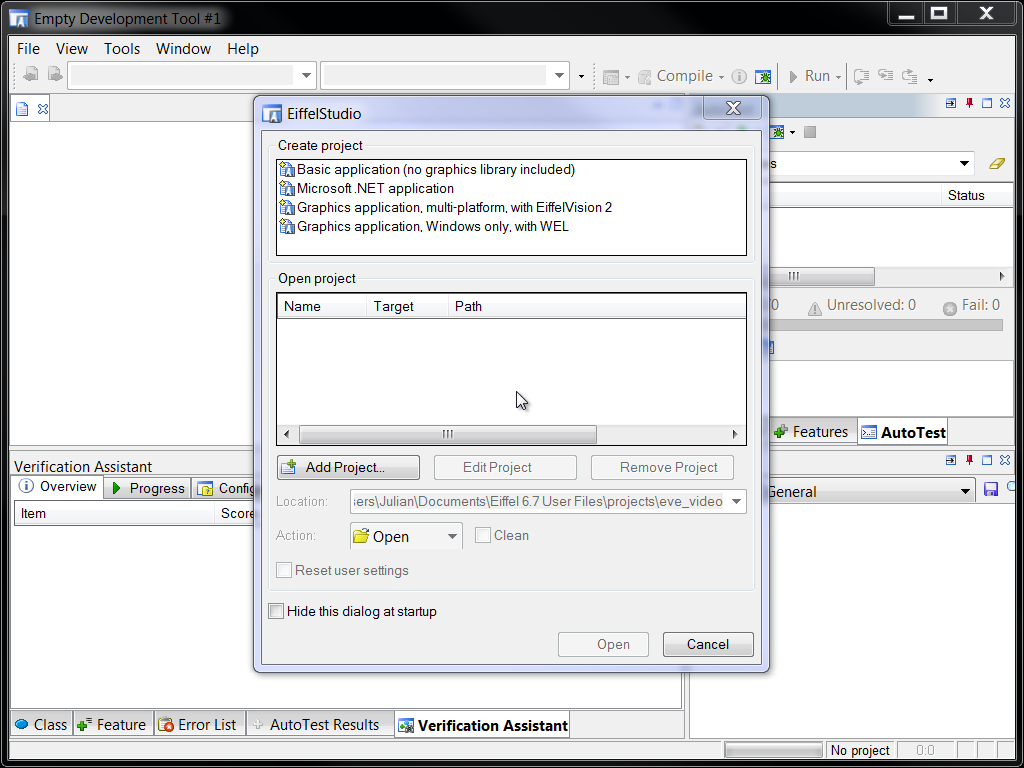Image resolution: width=1024 pixels, height=768 pixels.
Task: Switch to the Class tab at the bottom
Action: click(x=42, y=725)
